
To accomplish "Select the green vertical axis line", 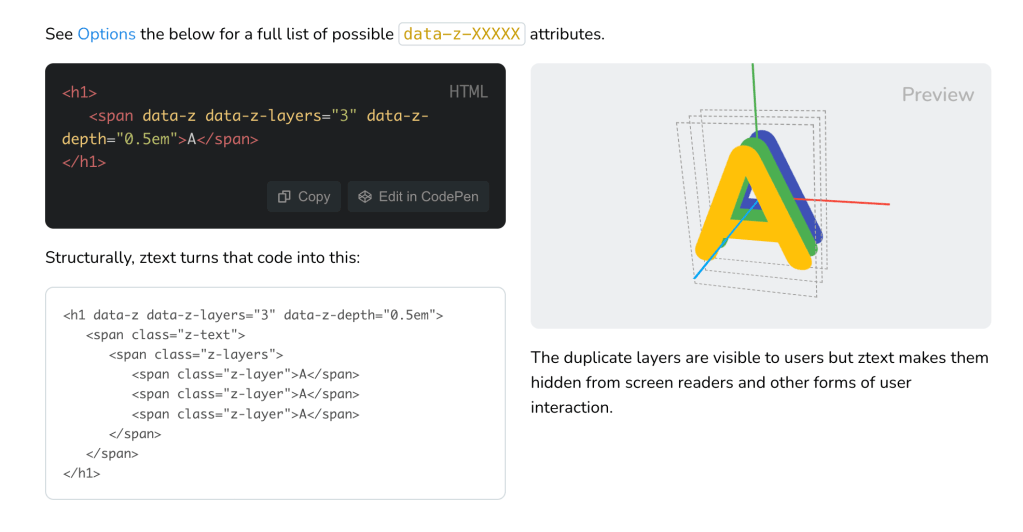I will [x=755, y=95].
